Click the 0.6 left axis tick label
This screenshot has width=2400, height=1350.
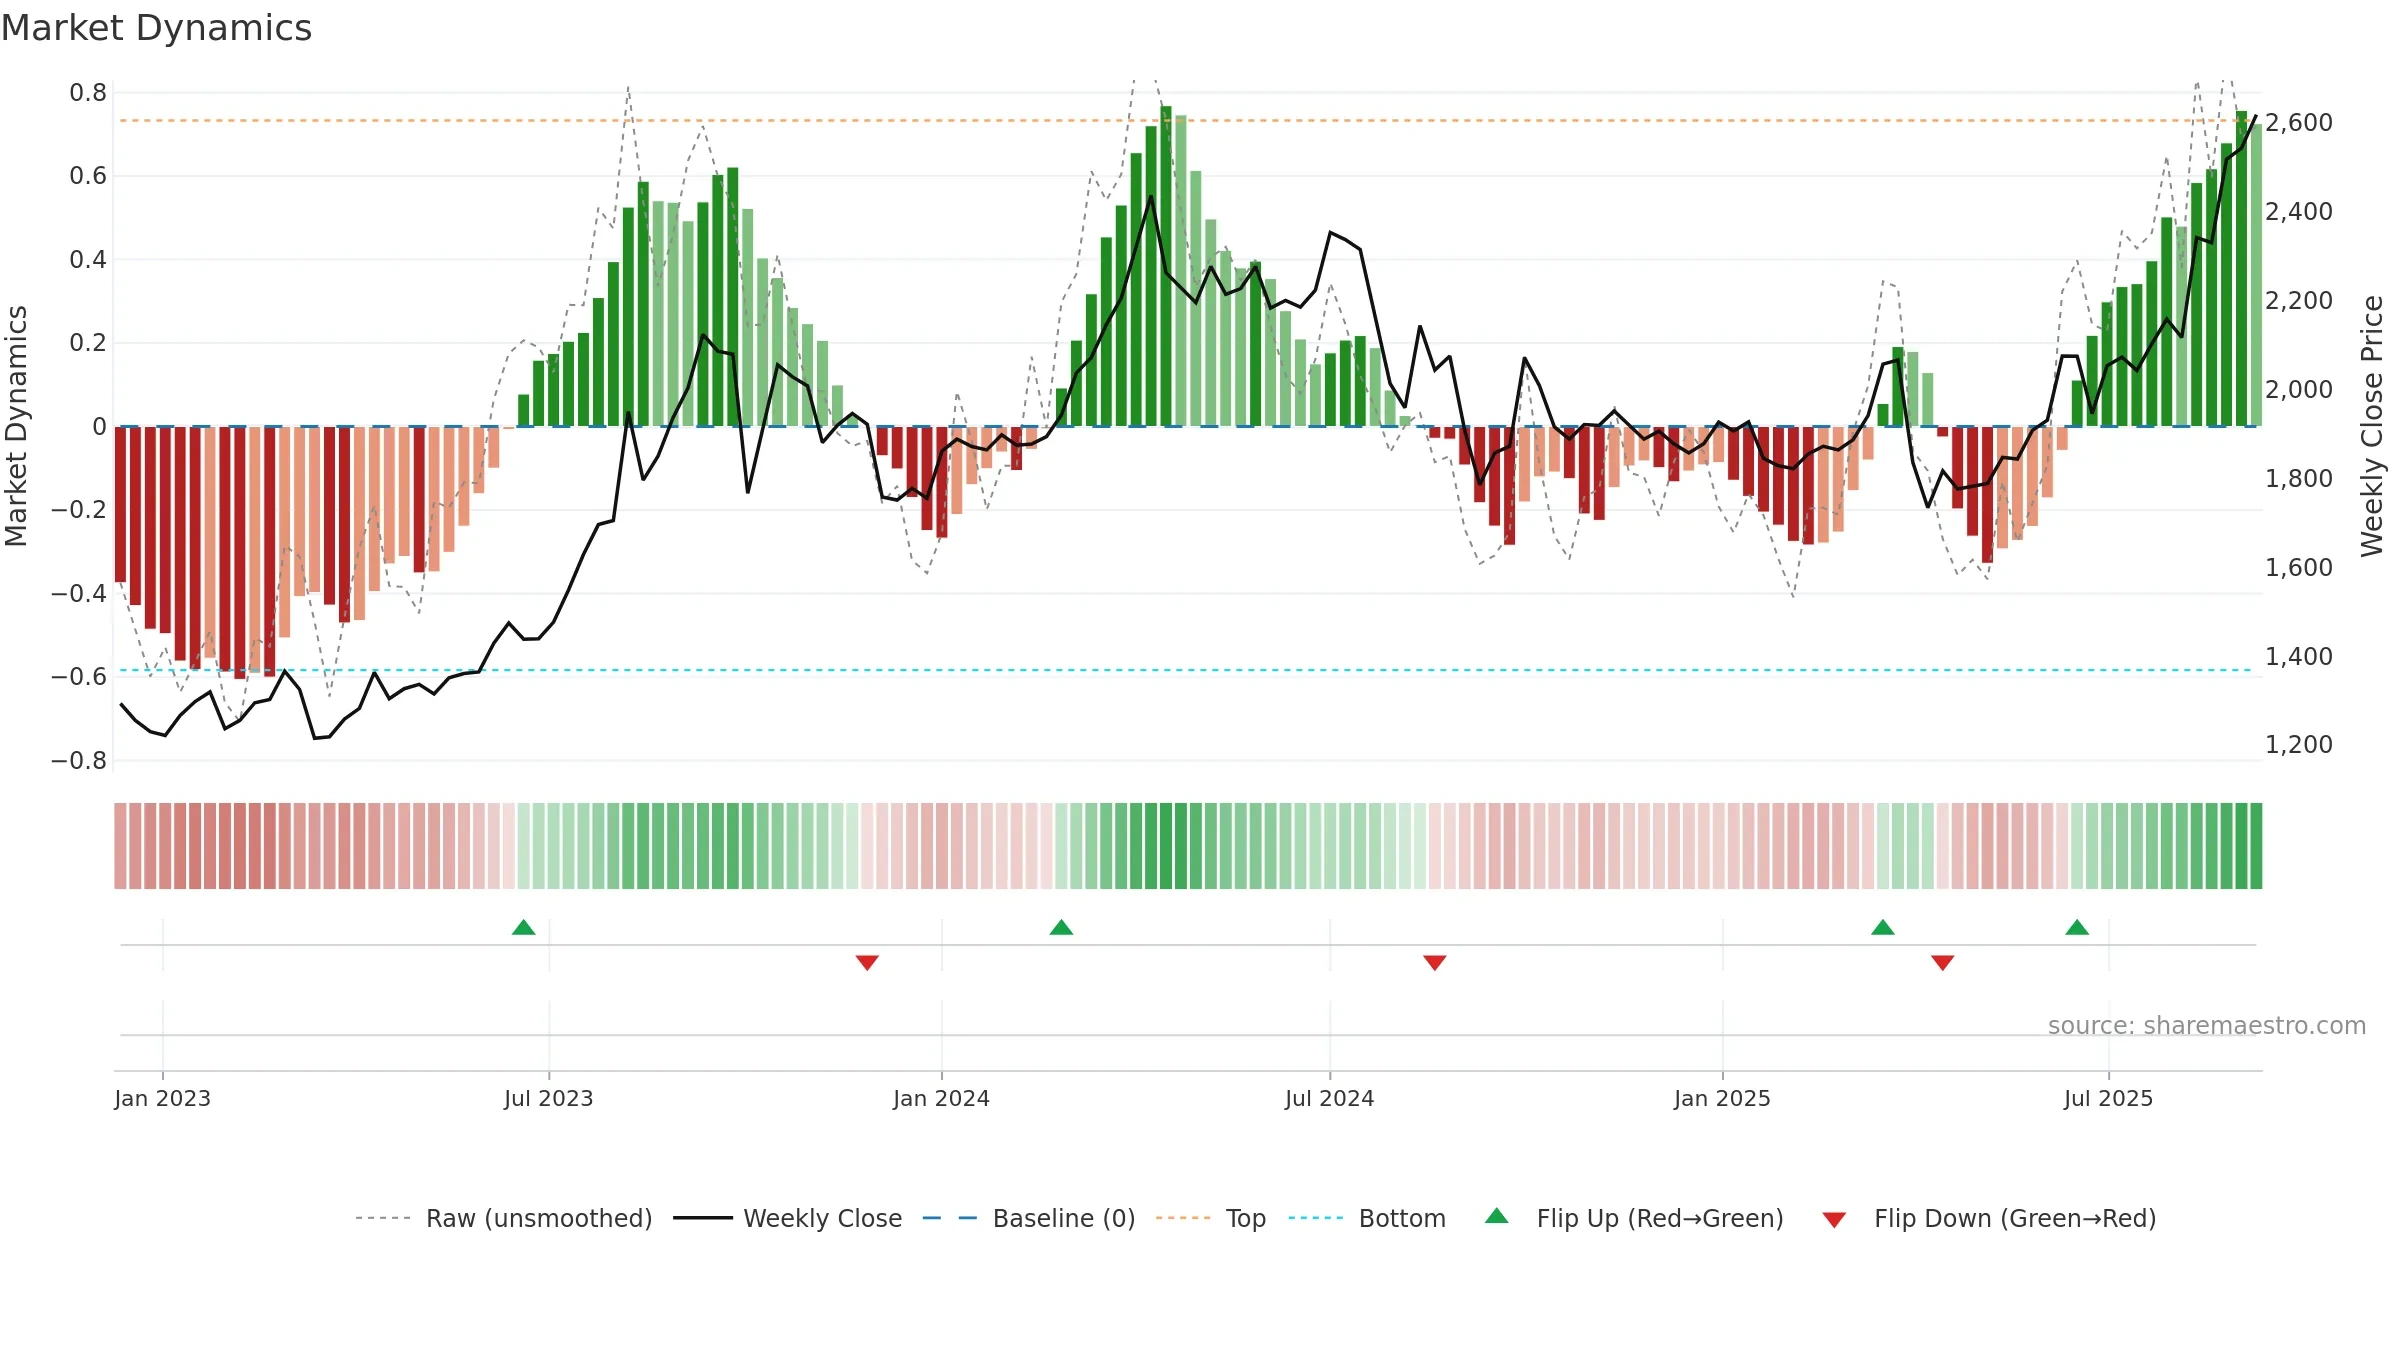88,176
